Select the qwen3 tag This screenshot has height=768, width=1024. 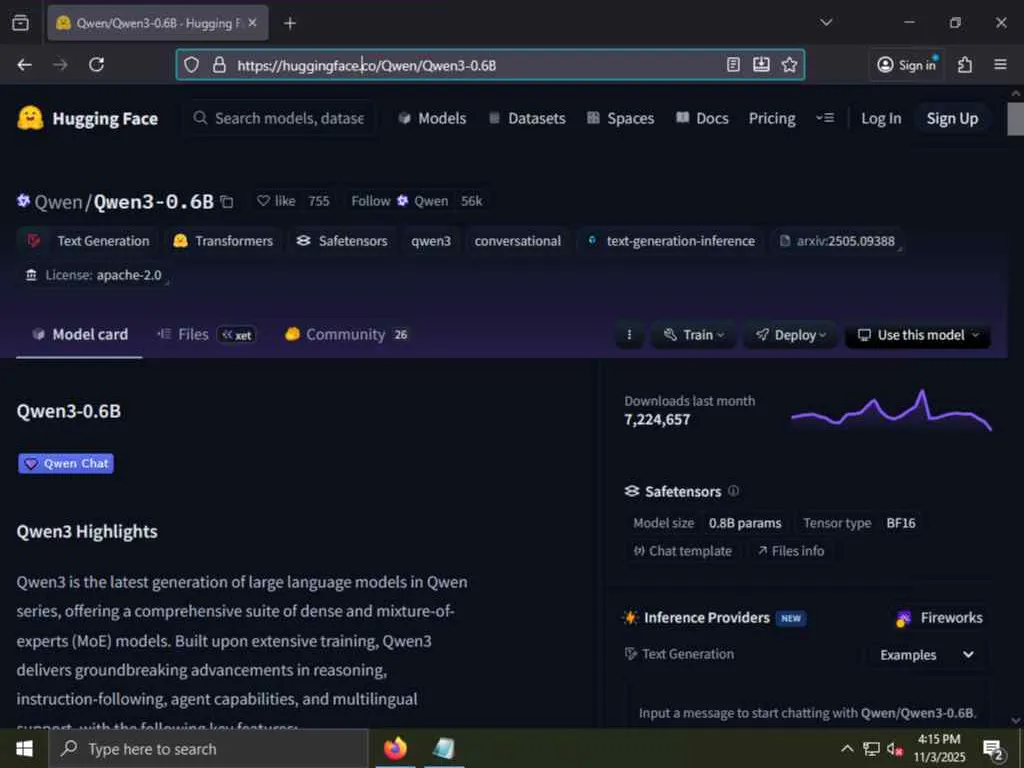click(x=431, y=241)
